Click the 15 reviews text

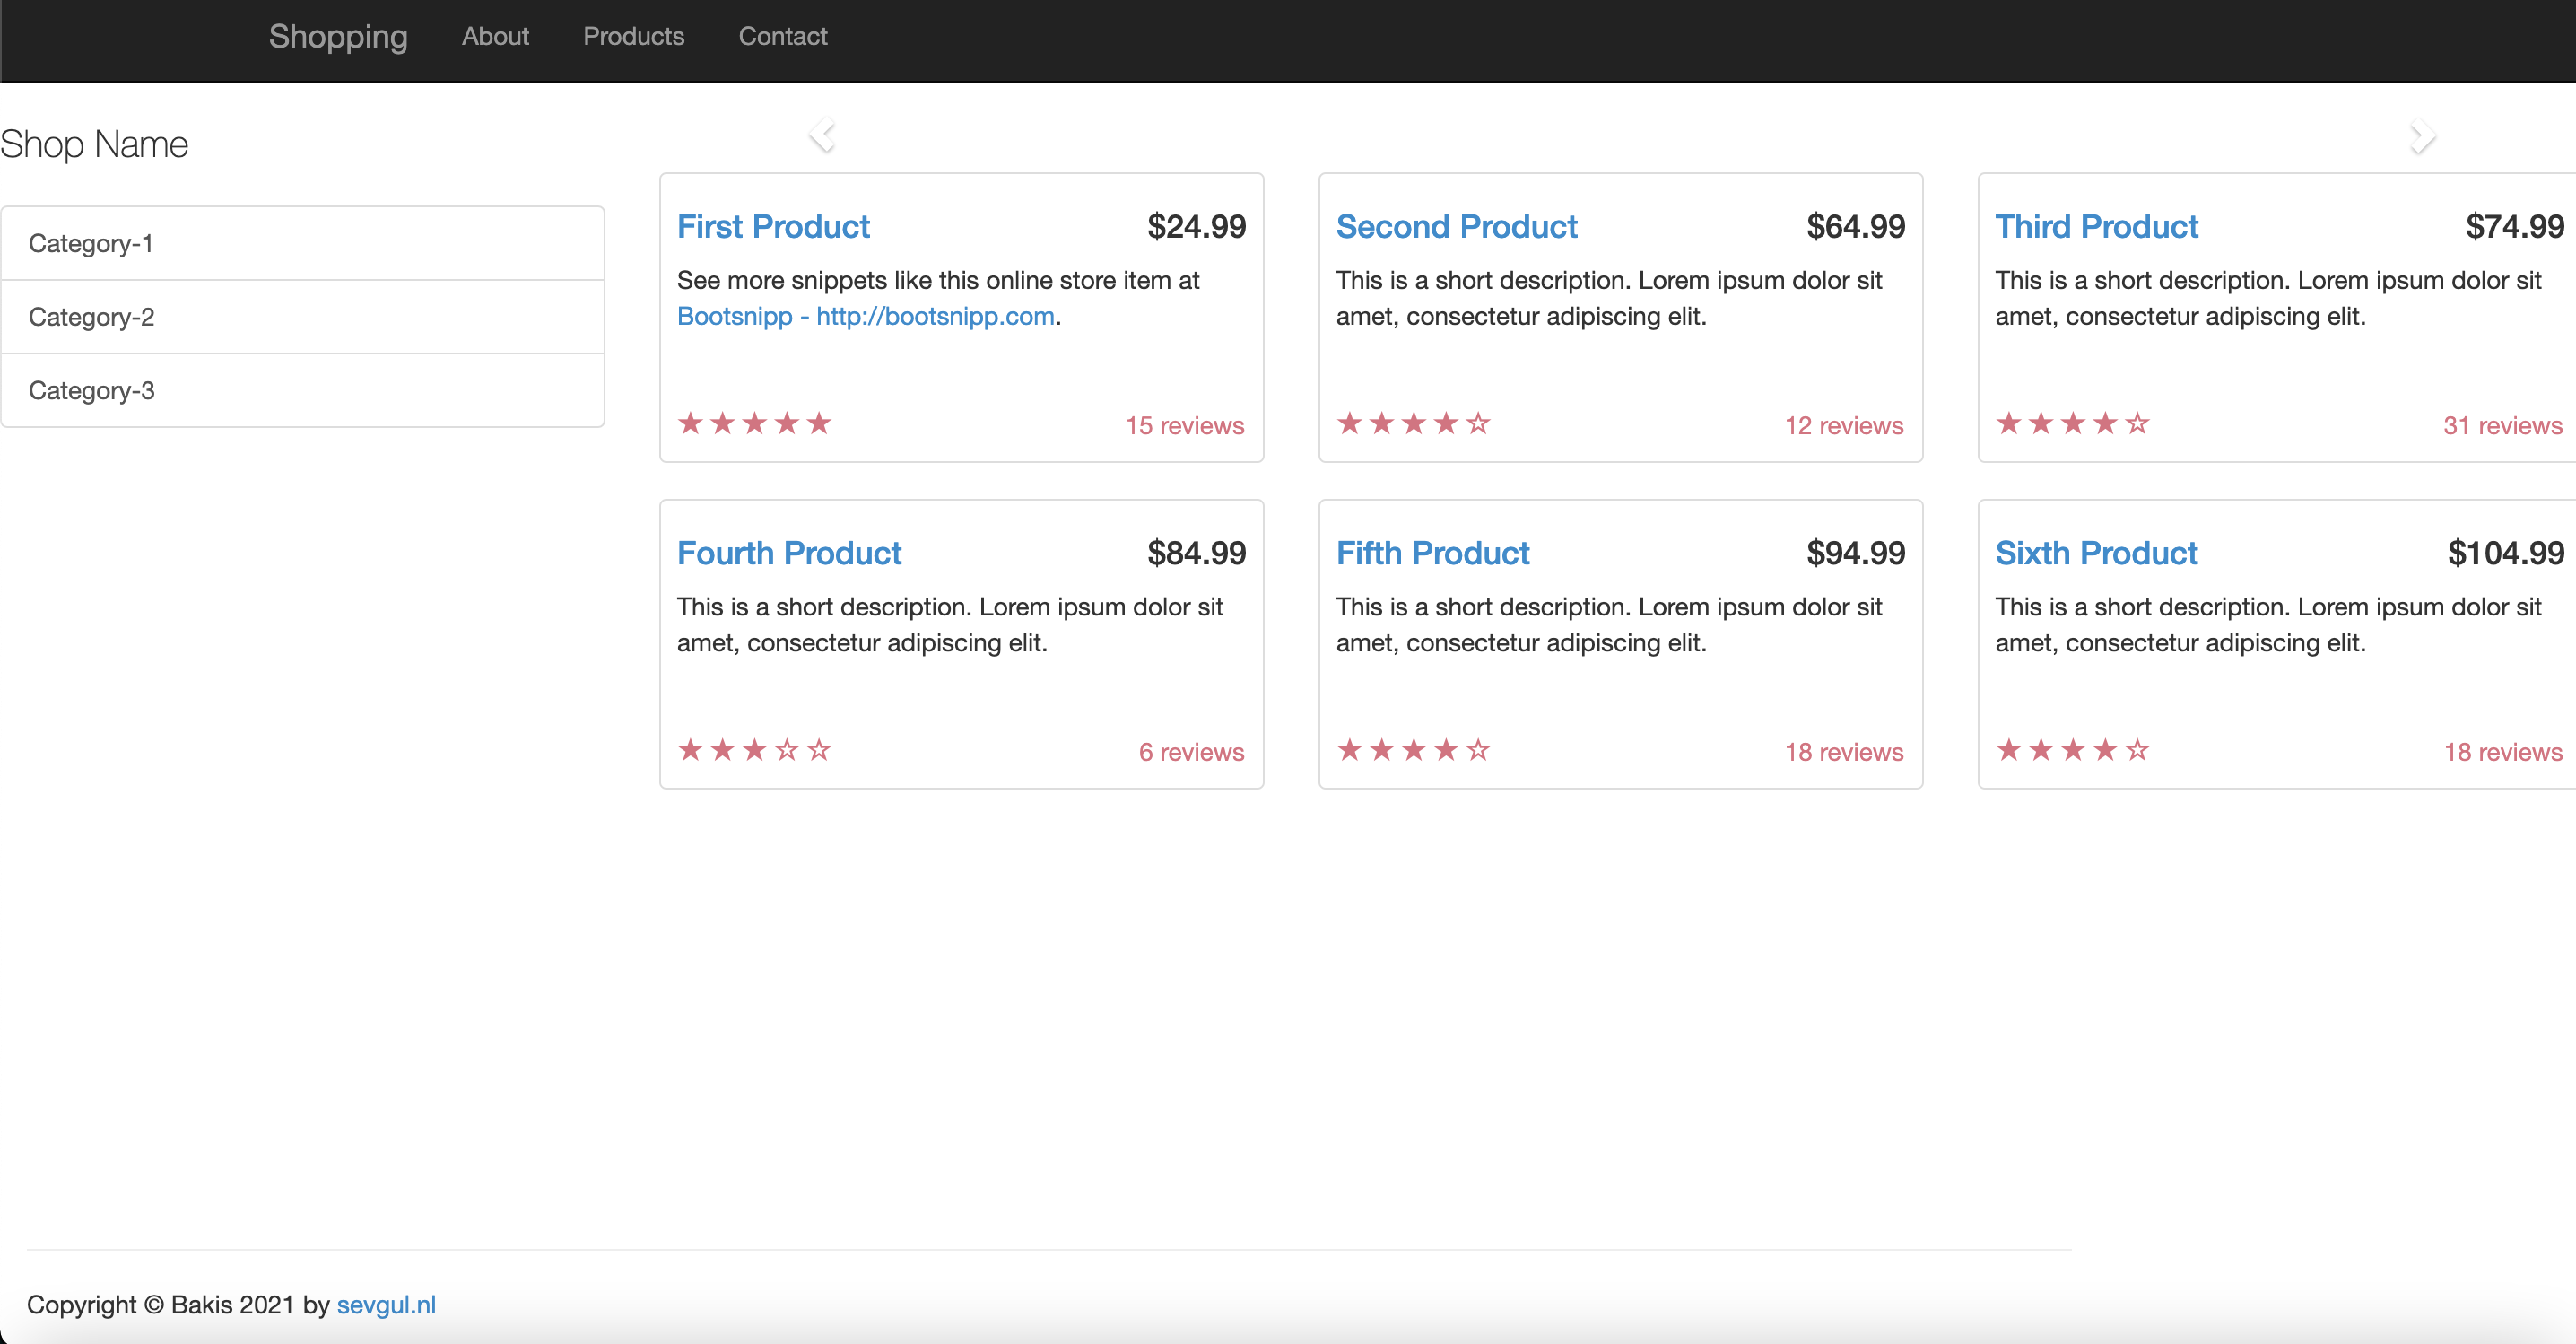1185,425
